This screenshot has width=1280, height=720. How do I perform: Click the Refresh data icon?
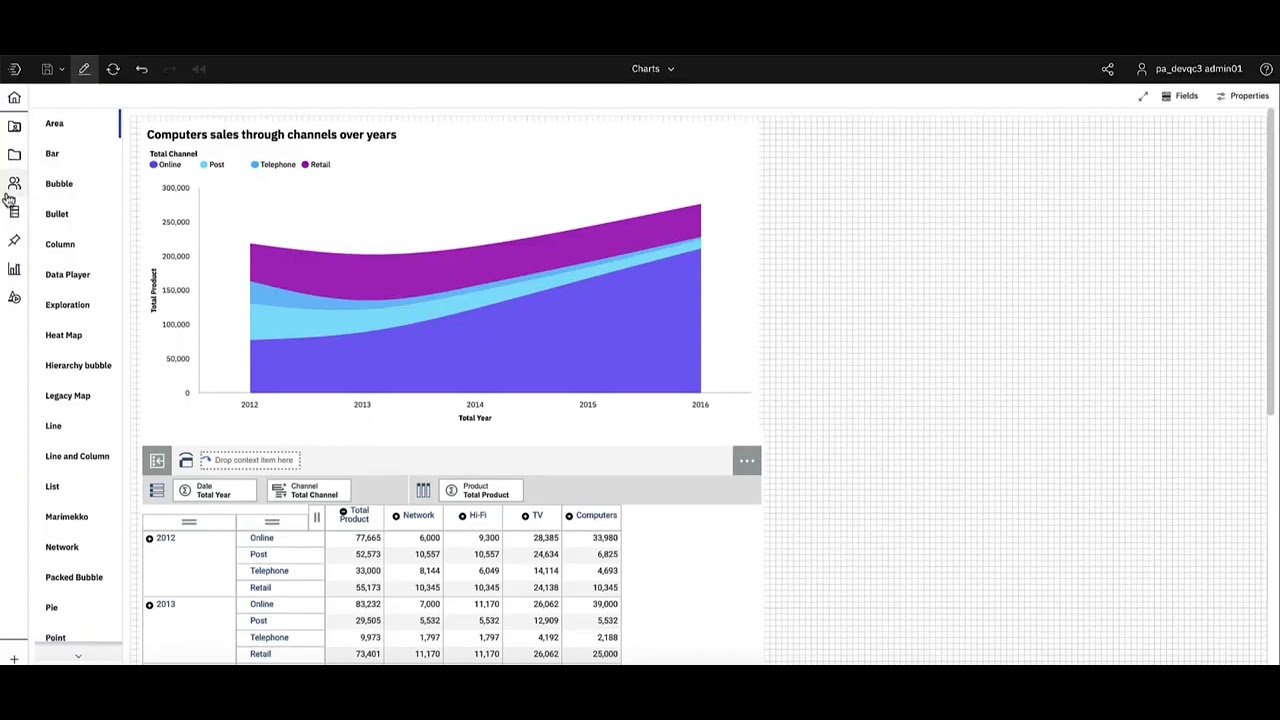113,69
